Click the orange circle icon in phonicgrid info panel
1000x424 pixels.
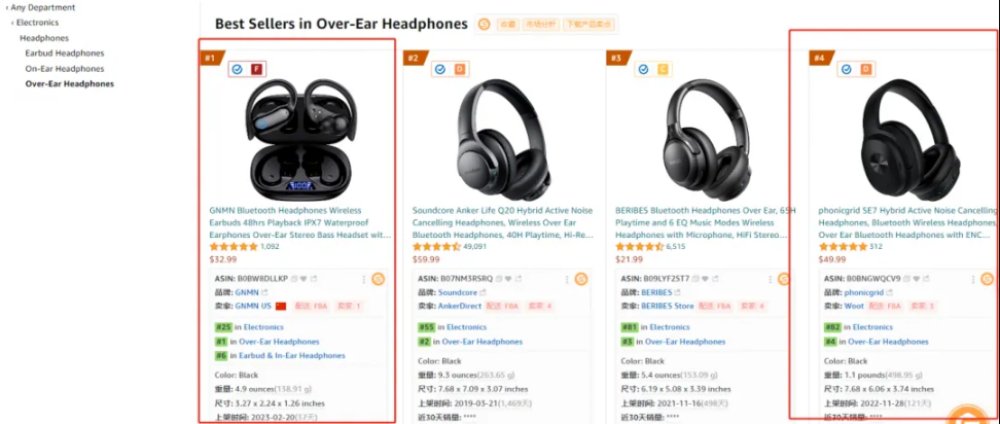pos(987,279)
